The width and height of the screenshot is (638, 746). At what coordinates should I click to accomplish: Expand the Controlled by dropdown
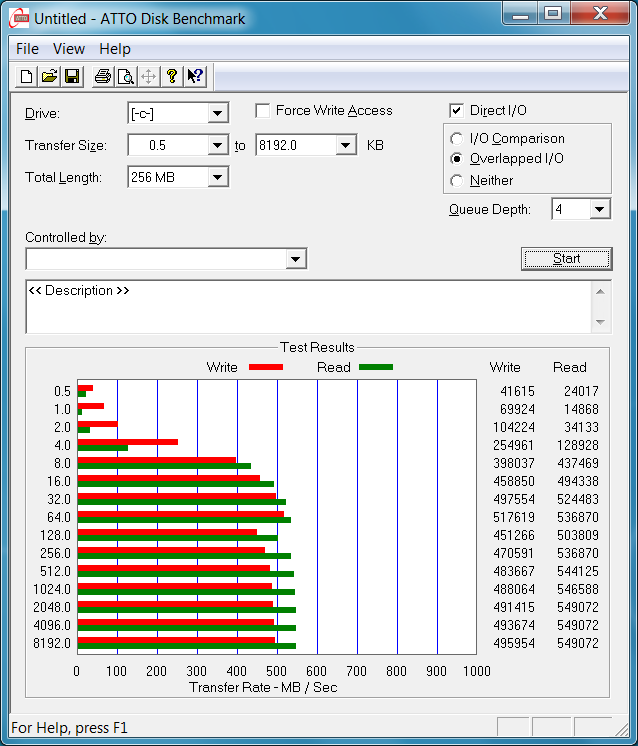295,259
